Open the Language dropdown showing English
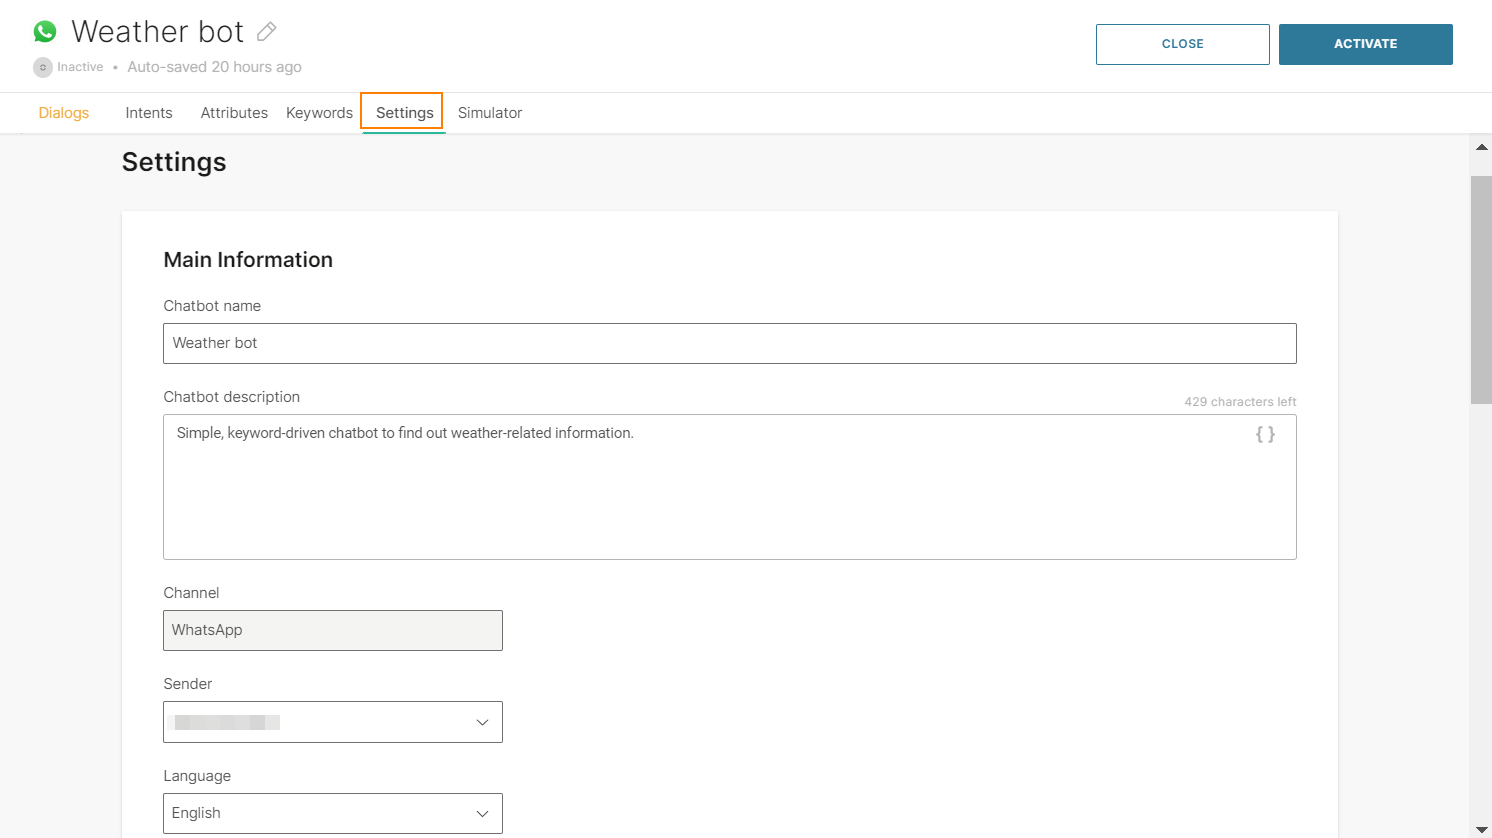 pyautogui.click(x=332, y=813)
